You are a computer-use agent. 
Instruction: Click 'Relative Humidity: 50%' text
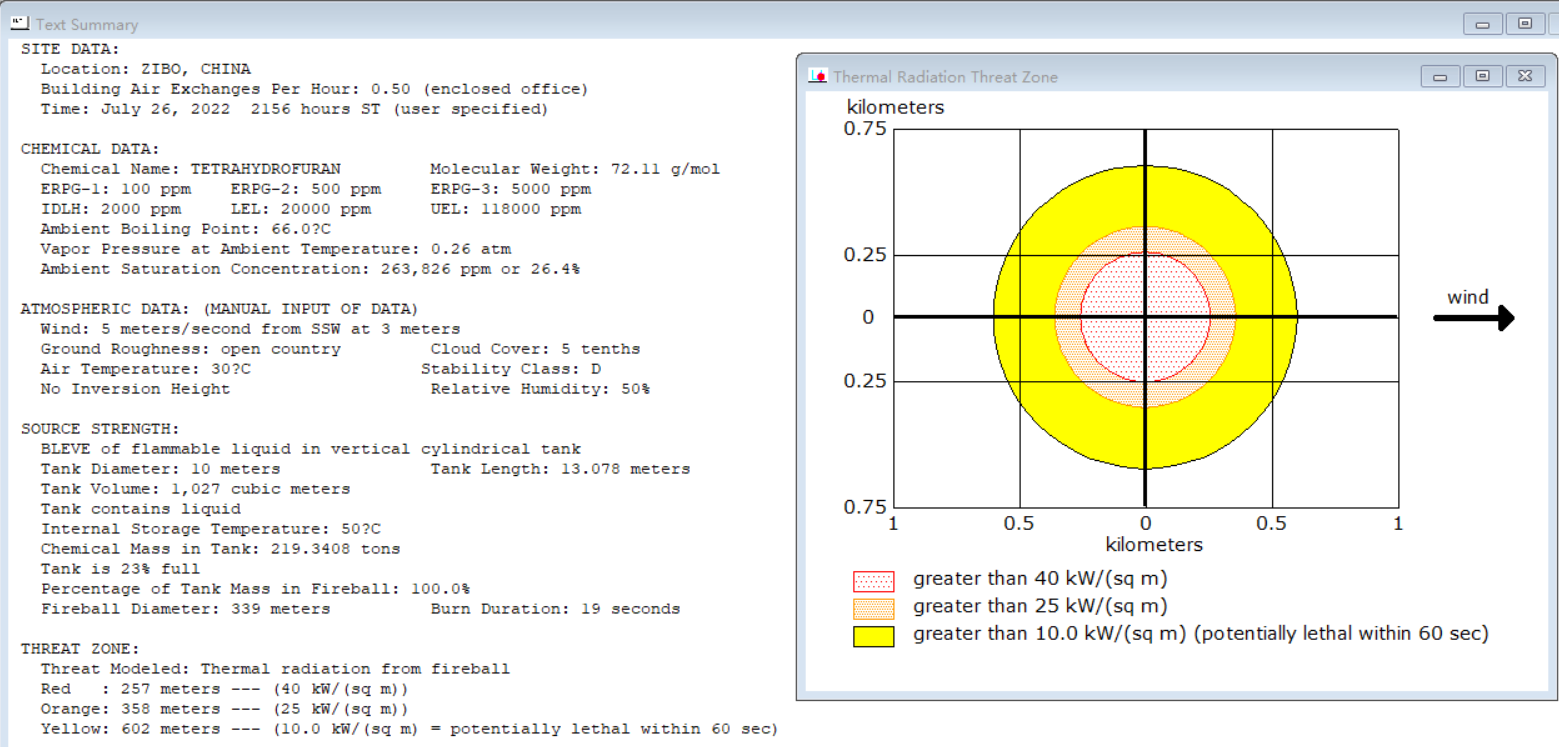tap(540, 389)
